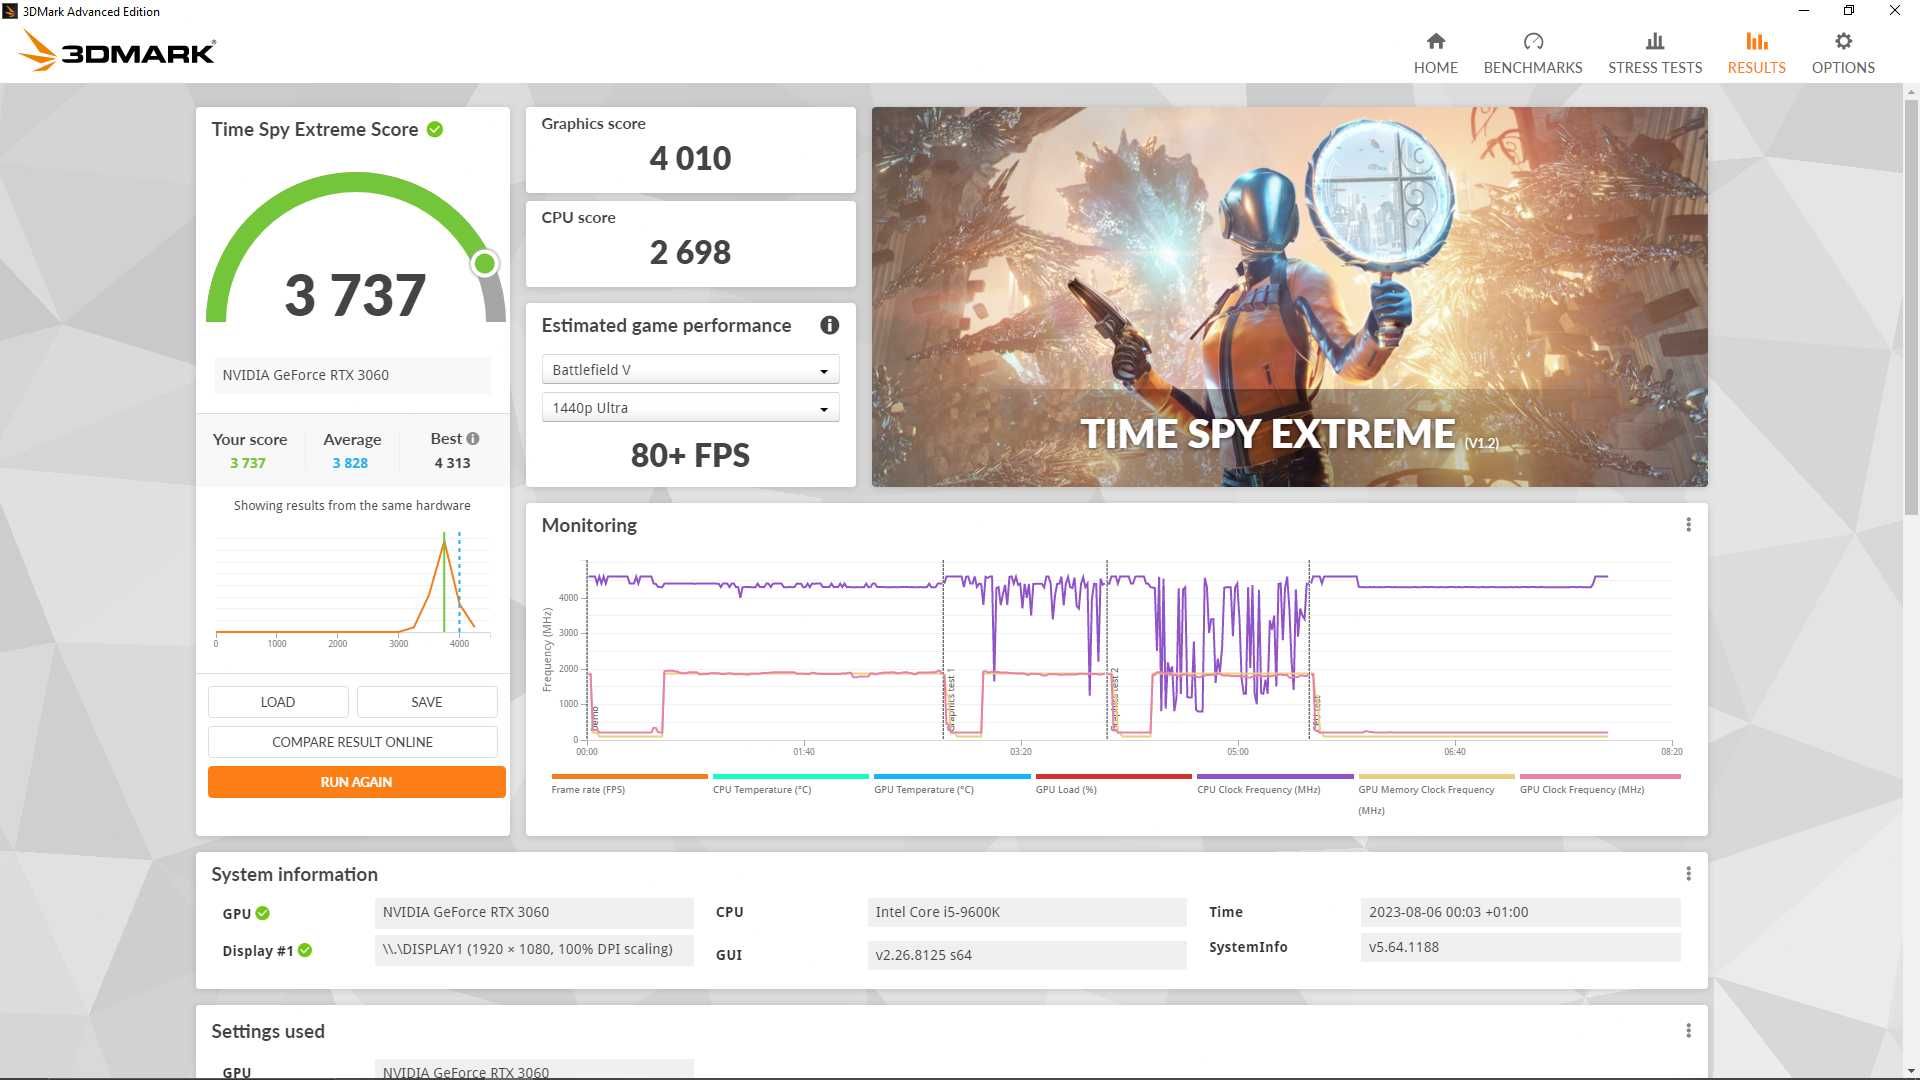Click the score distribution chart
This screenshot has width=1920, height=1080.
tap(352, 588)
